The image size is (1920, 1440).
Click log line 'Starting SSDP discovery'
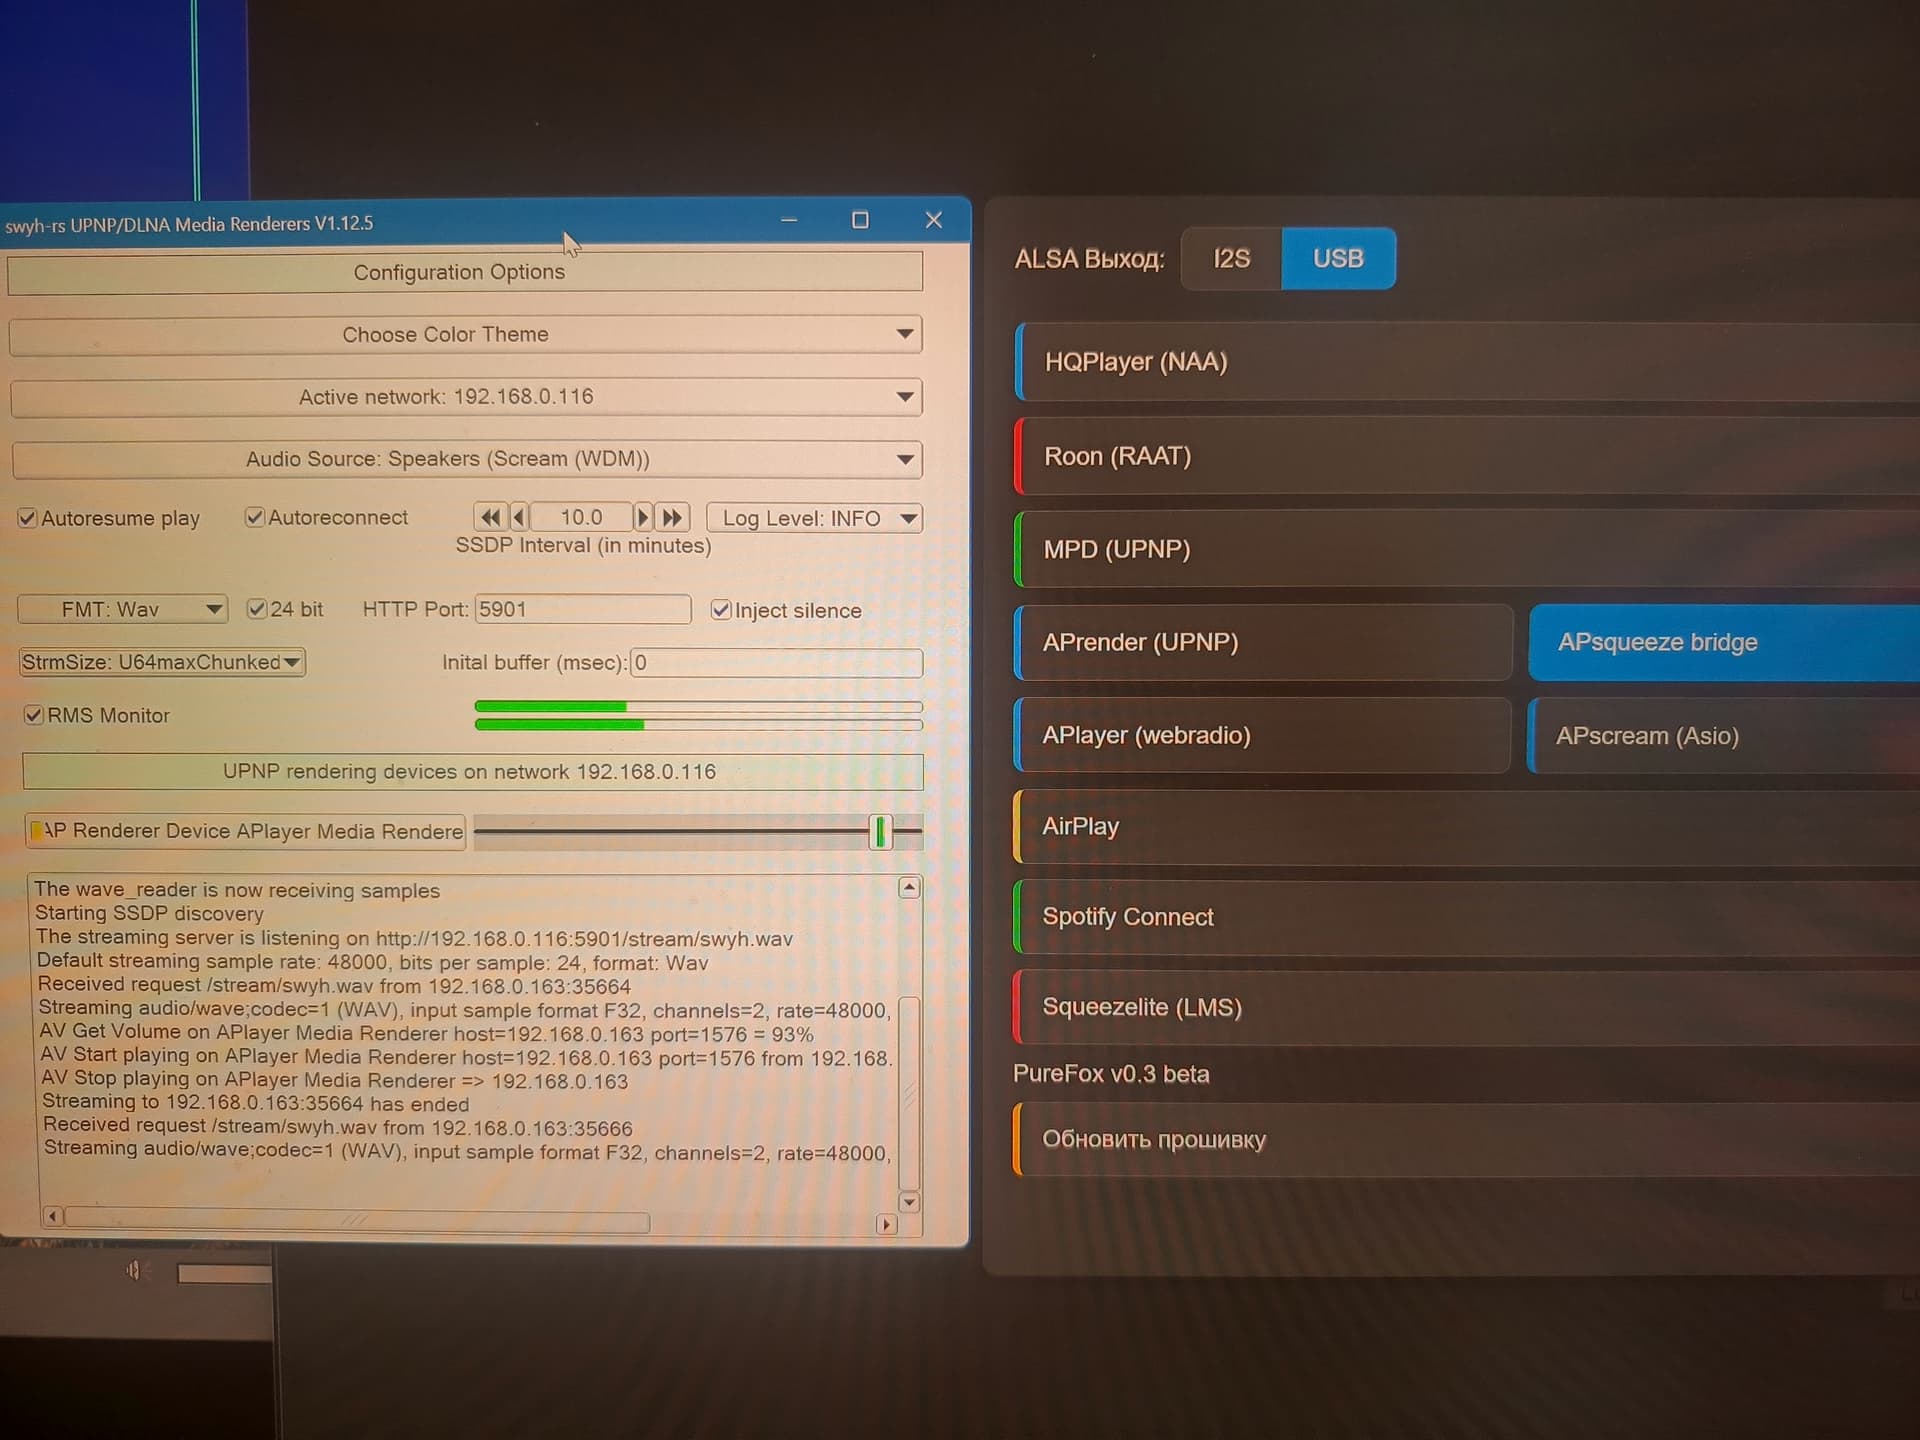point(150,913)
